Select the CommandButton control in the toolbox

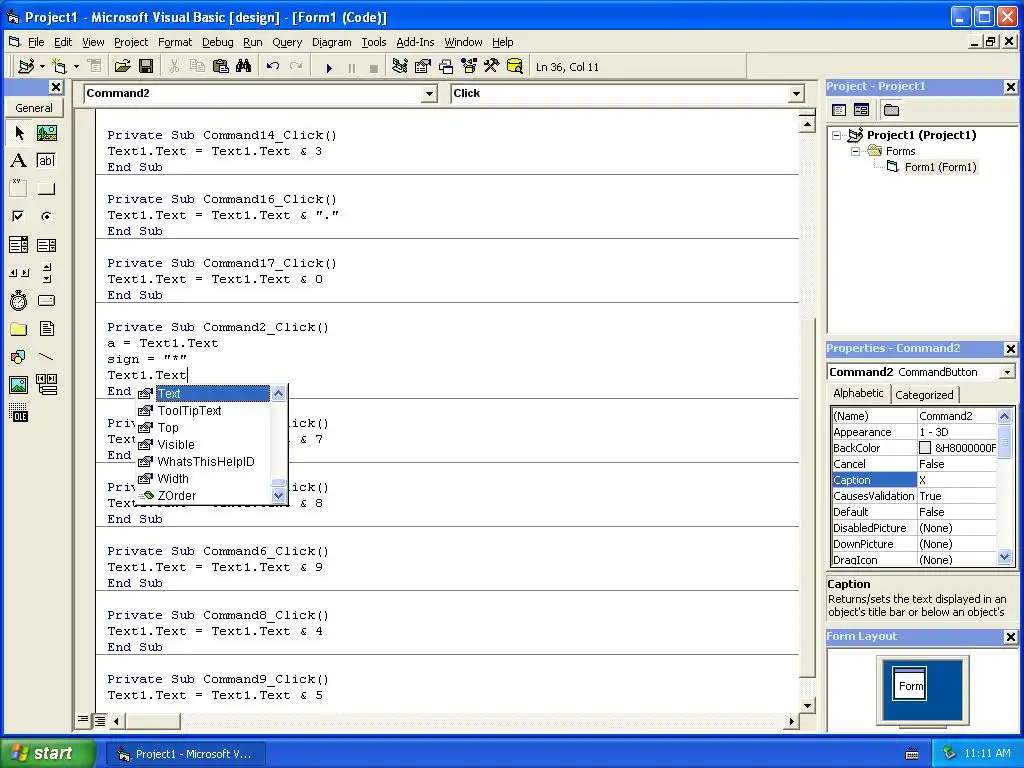pos(46,189)
